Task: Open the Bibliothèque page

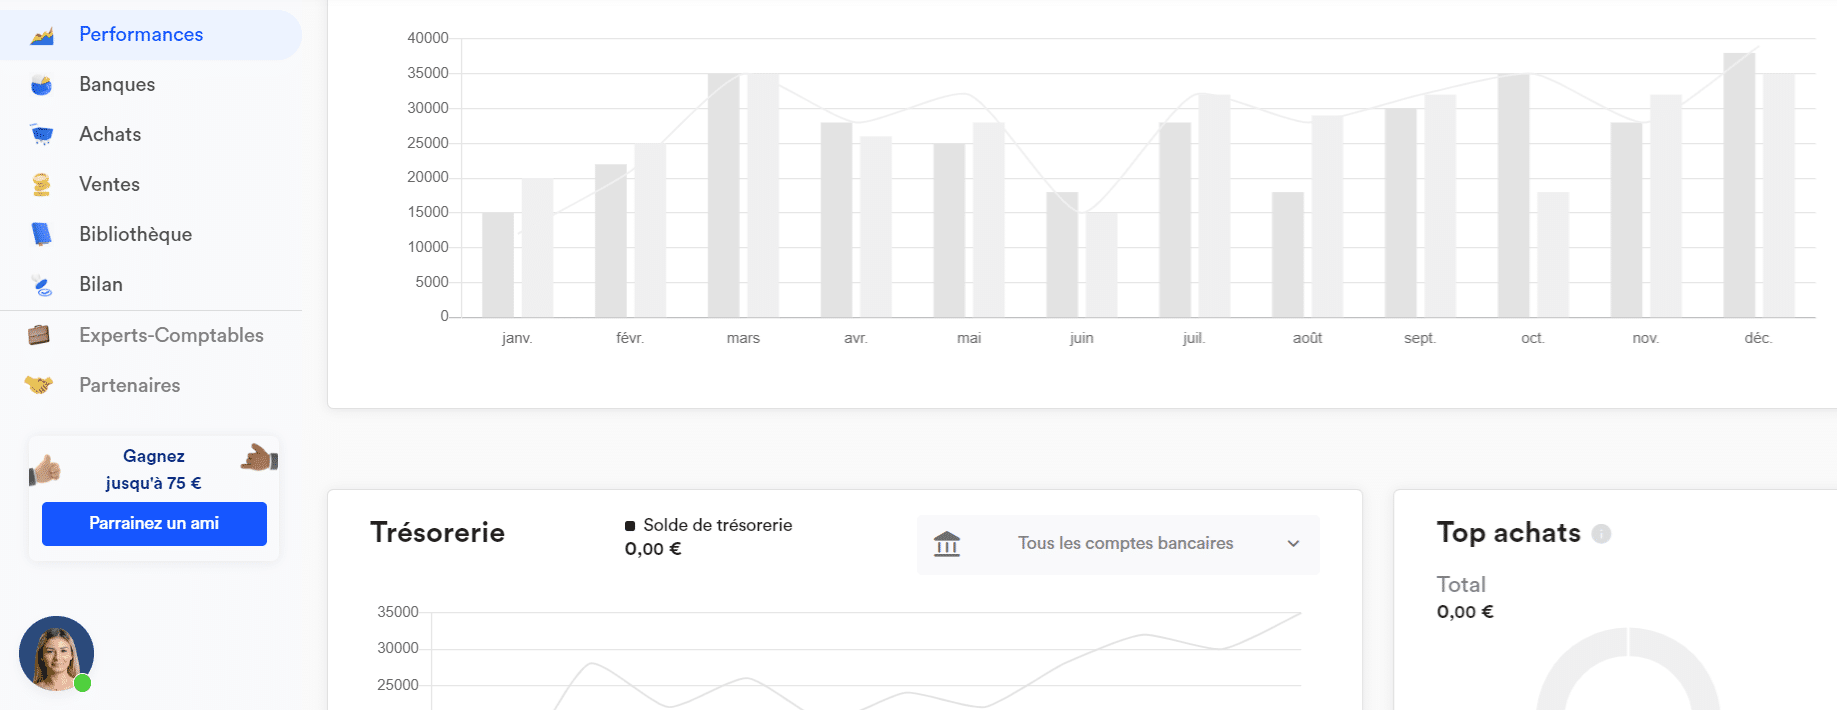Action: (151, 235)
